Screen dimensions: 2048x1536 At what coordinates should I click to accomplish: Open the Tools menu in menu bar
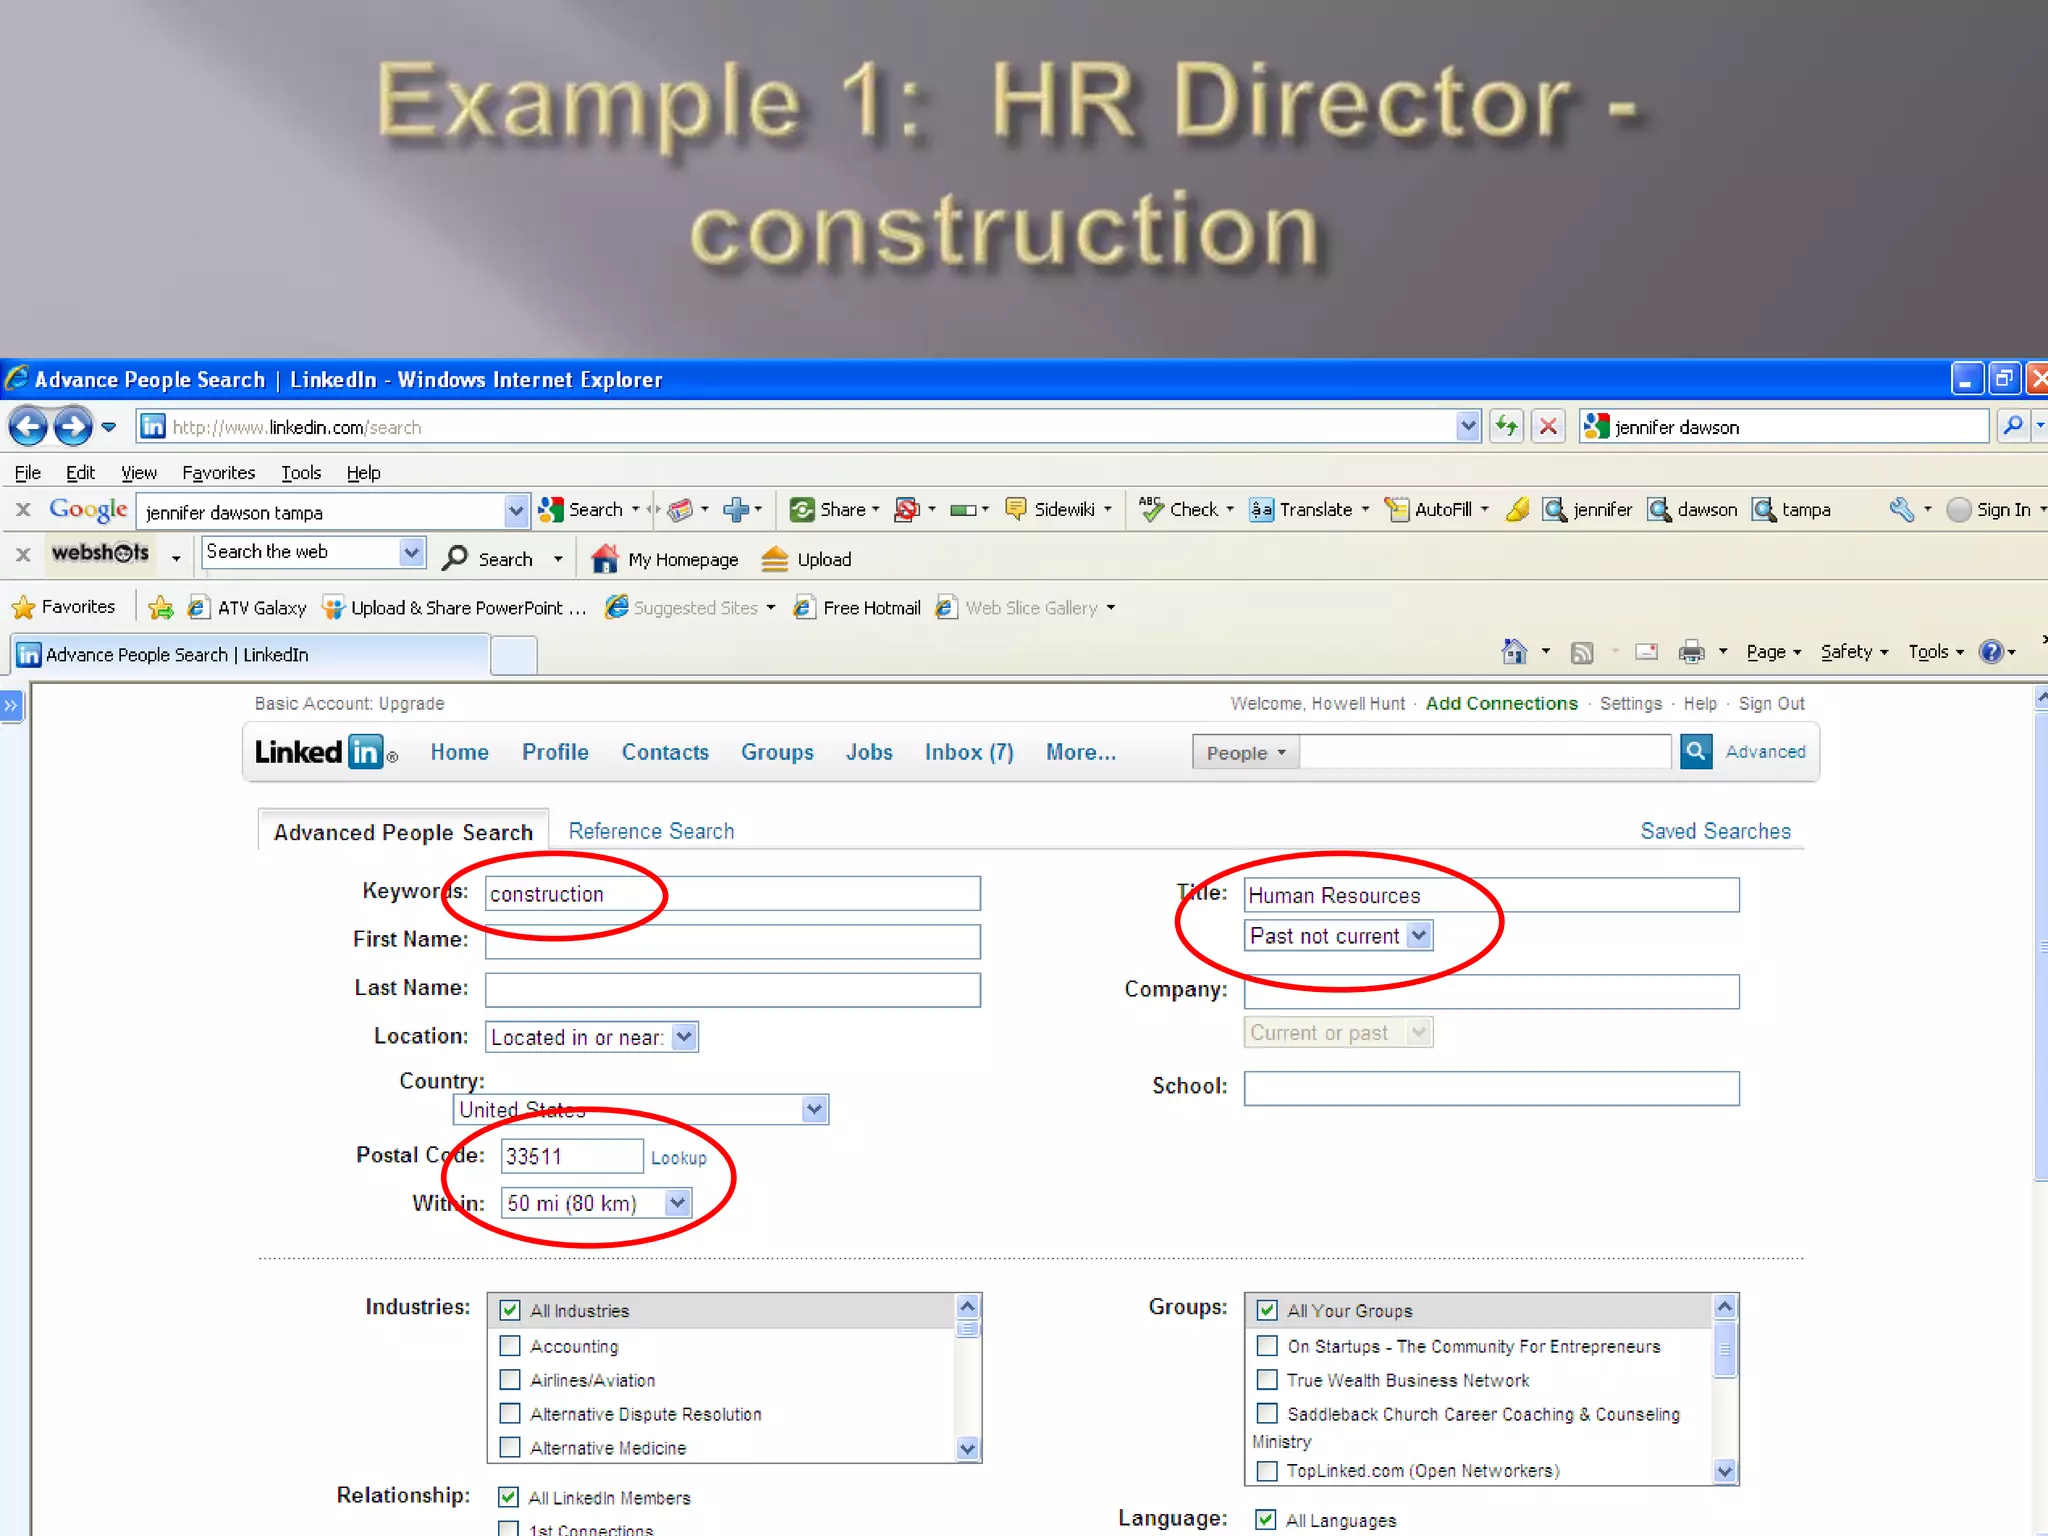coord(300,472)
